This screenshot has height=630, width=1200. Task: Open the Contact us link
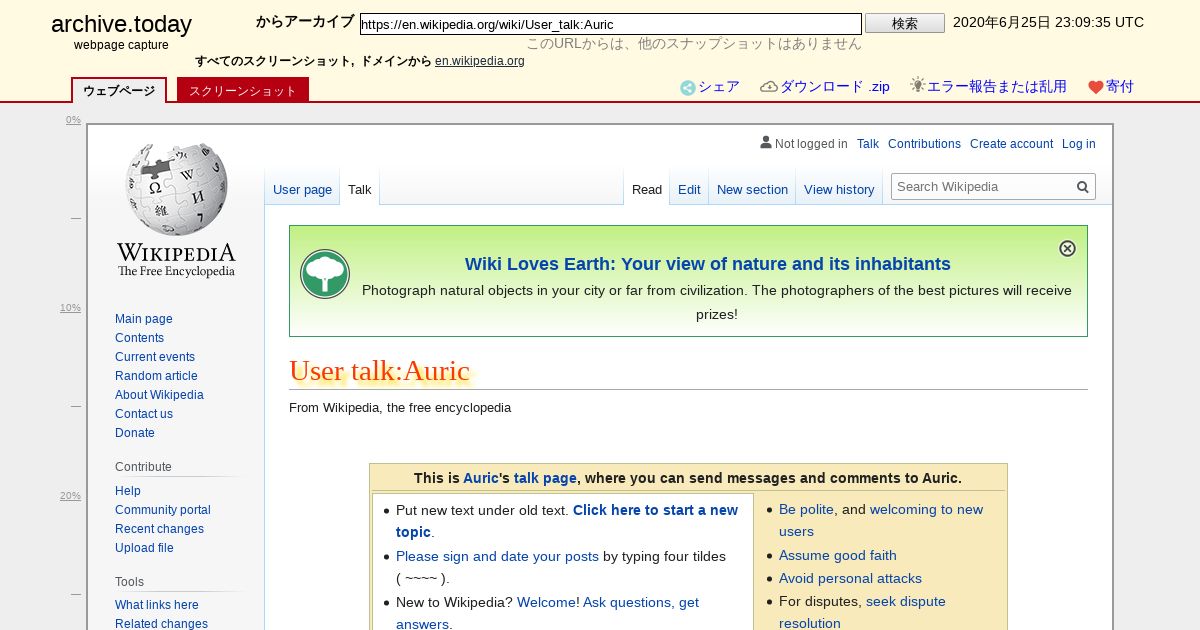coord(144,414)
